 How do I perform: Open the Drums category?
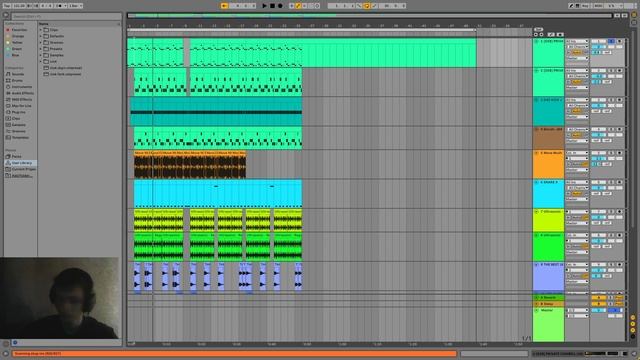(x=17, y=80)
